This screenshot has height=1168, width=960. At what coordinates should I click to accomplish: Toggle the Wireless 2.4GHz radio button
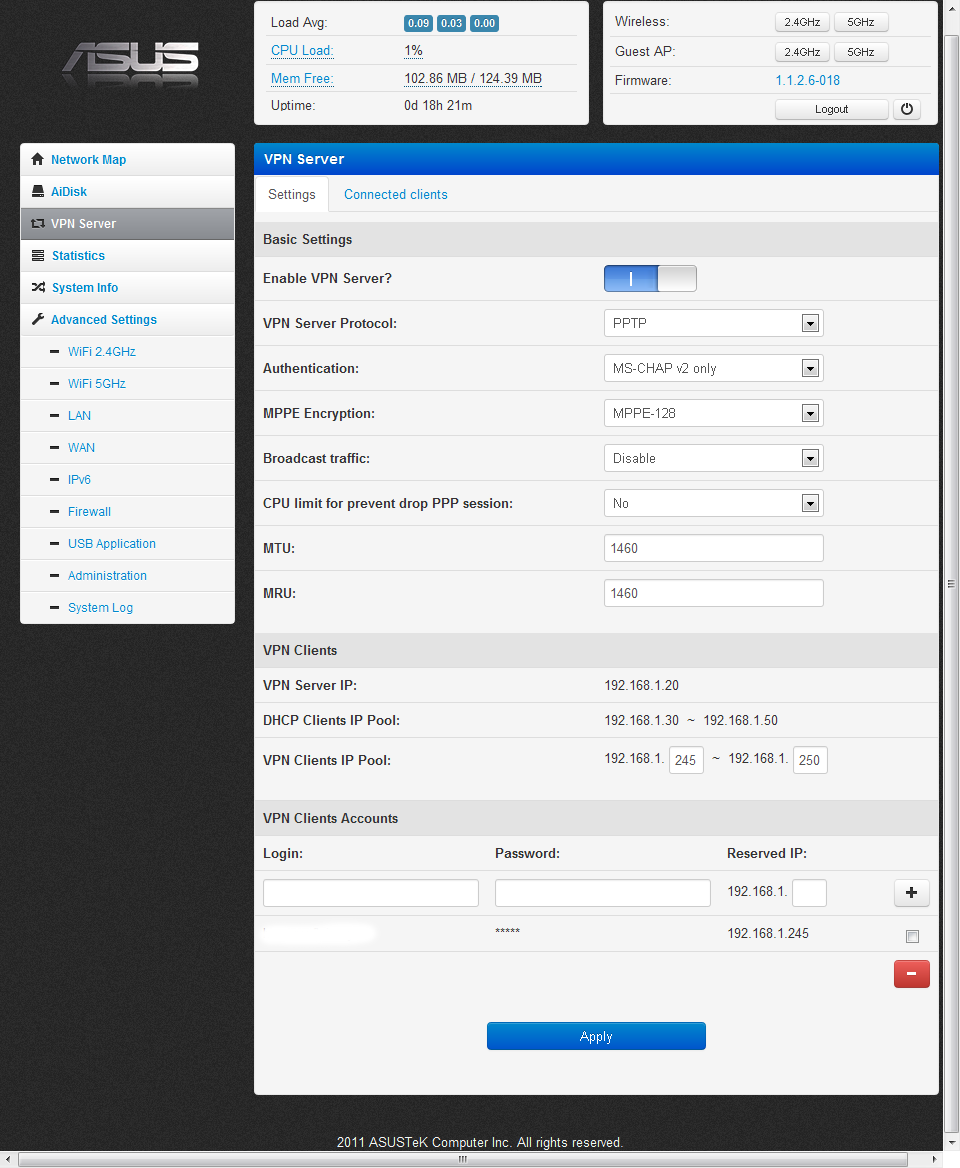802,22
